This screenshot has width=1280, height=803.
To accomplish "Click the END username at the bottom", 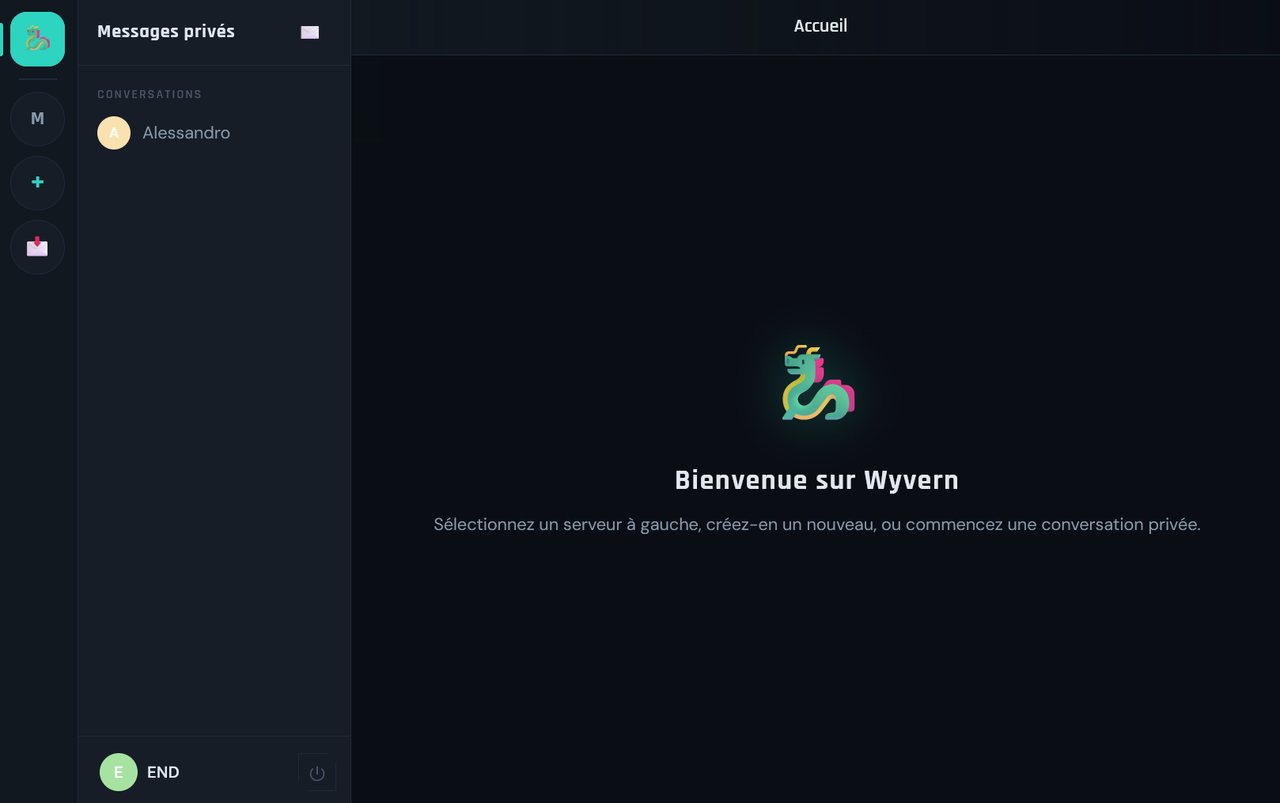I will pos(163,772).
